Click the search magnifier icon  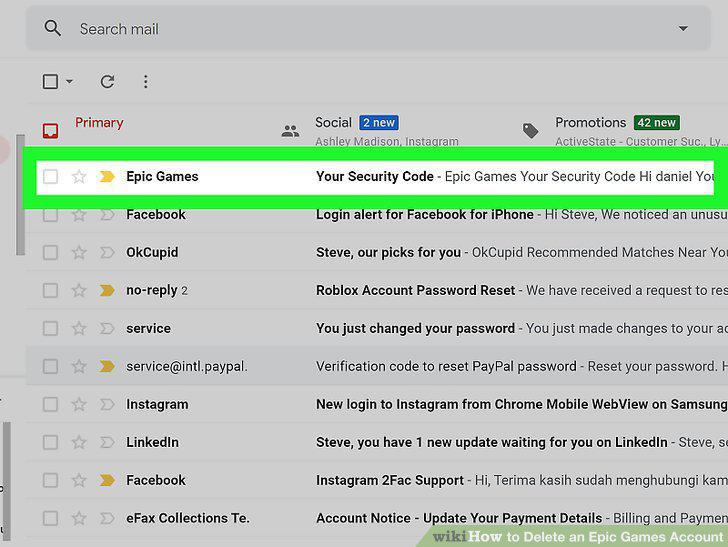(52, 28)
